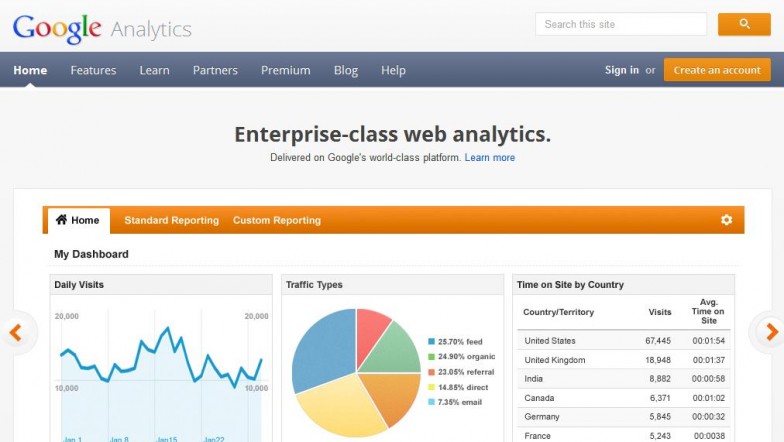Click the Sign in link
The image size is (784, 442).
click(x=622, y=70)
